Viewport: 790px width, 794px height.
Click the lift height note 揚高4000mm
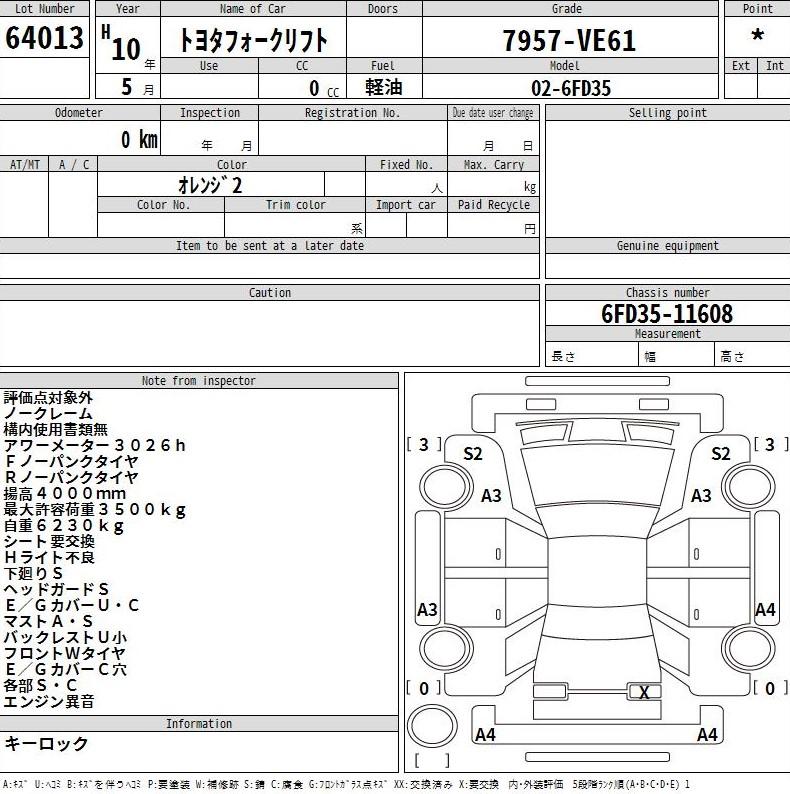tap(64, 494)
